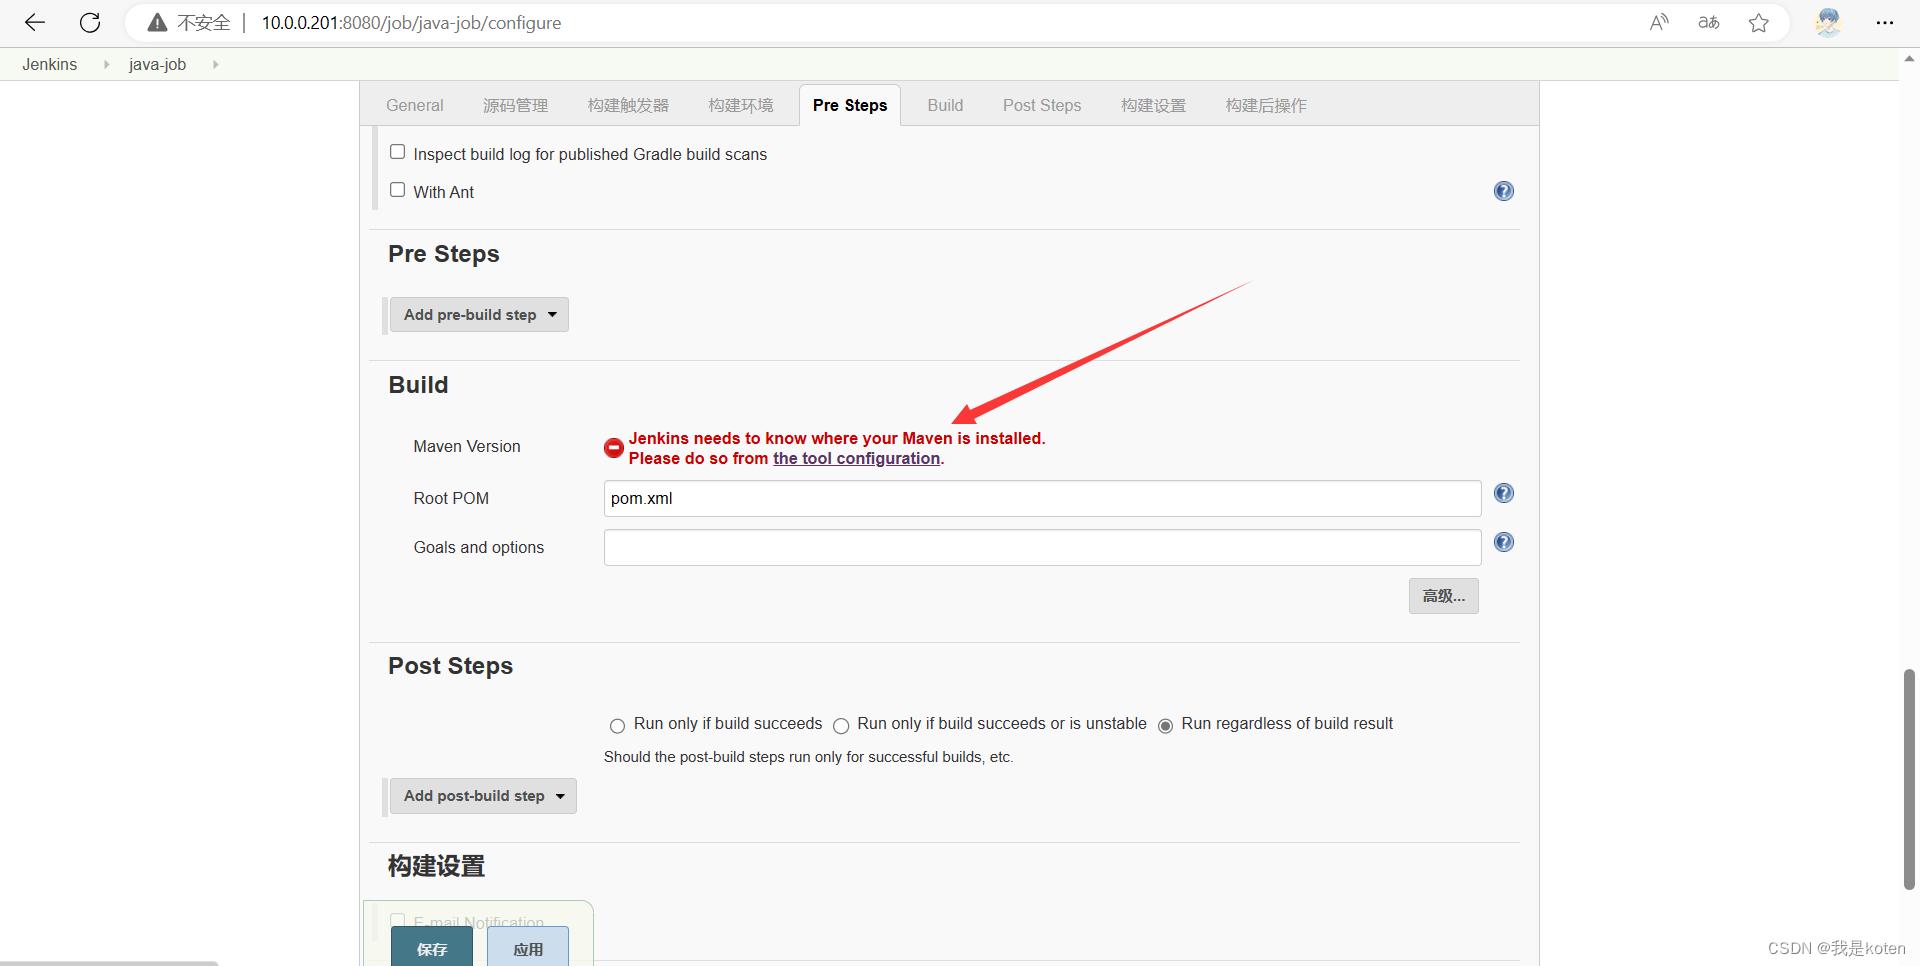
Task: Add page to favorites star icon
Action: [x=1759, y=22]
